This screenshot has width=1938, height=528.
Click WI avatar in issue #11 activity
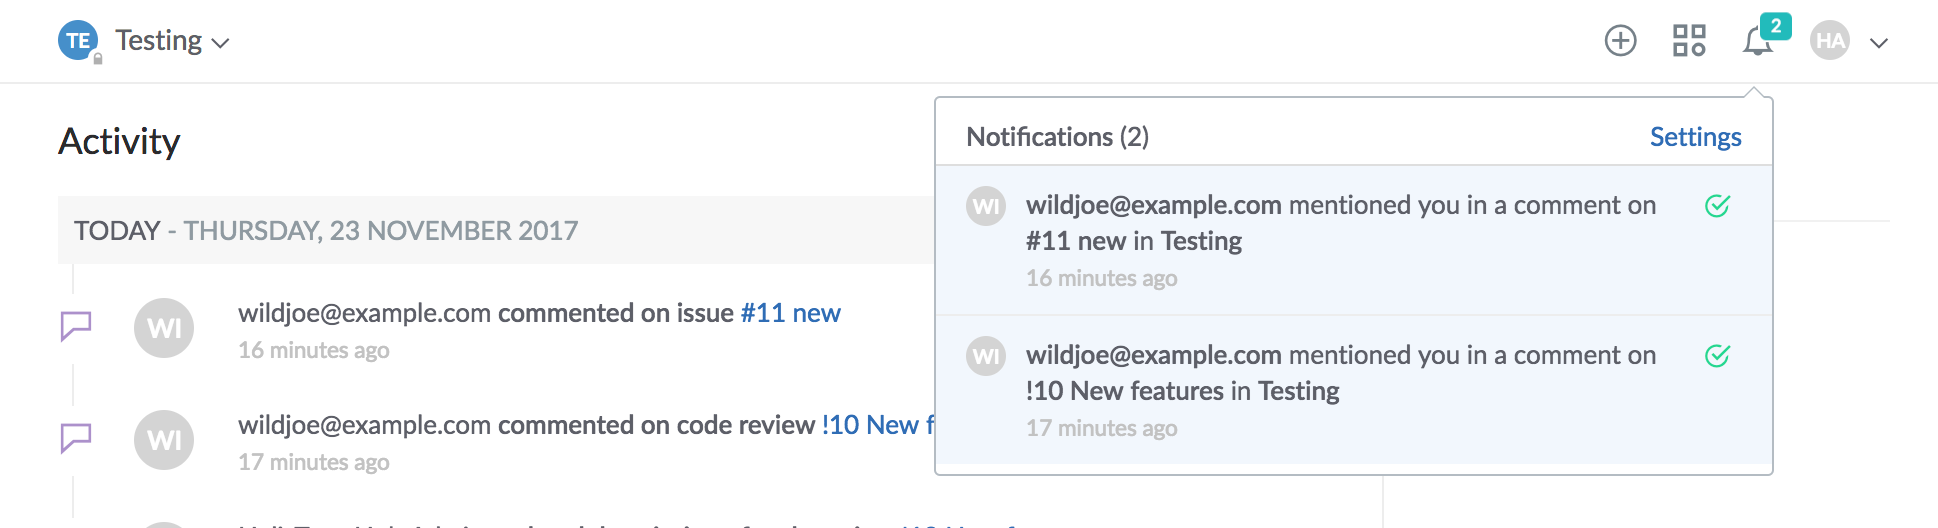[164, 328]
